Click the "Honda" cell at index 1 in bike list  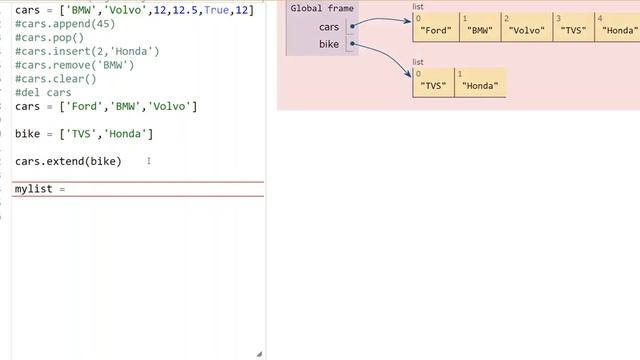[x=480, y=82]
